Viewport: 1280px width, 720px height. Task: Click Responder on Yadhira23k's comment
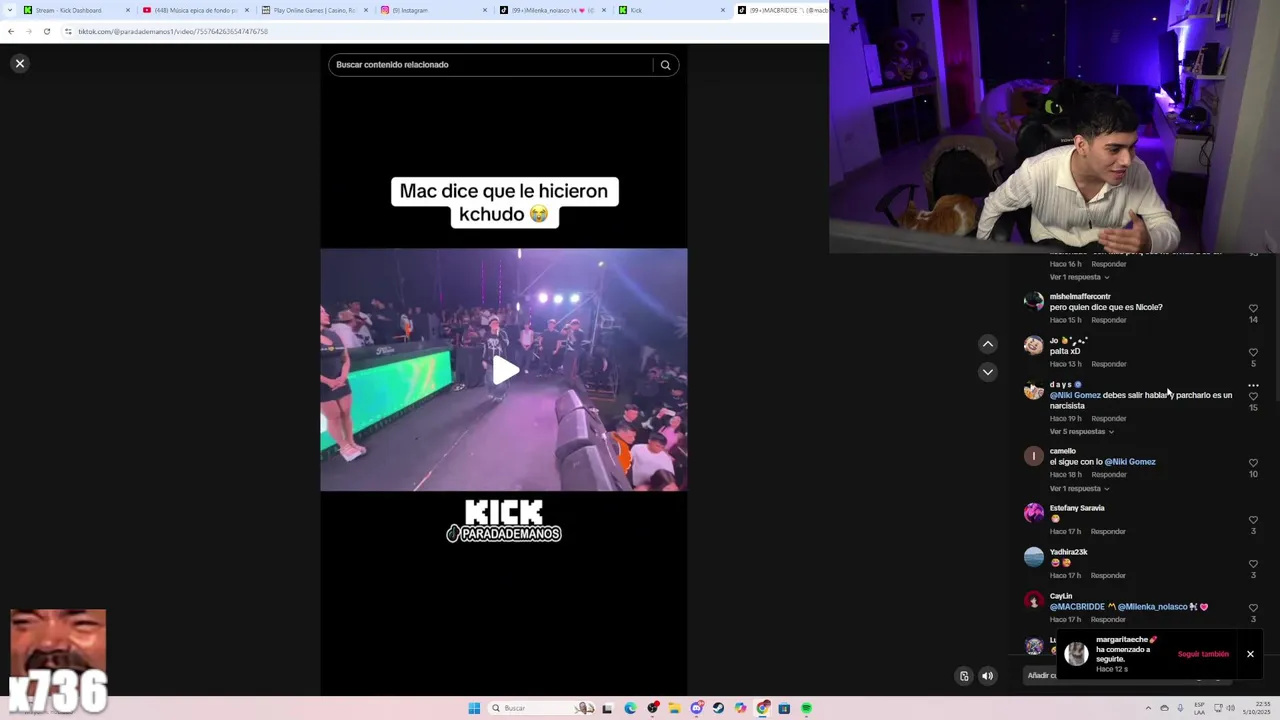click(1108, 576)
